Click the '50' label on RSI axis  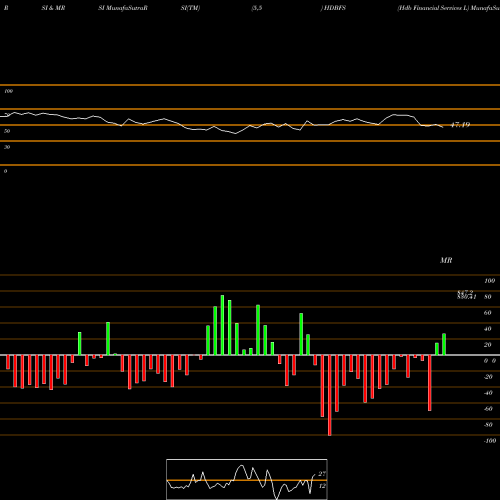[7, 131]
